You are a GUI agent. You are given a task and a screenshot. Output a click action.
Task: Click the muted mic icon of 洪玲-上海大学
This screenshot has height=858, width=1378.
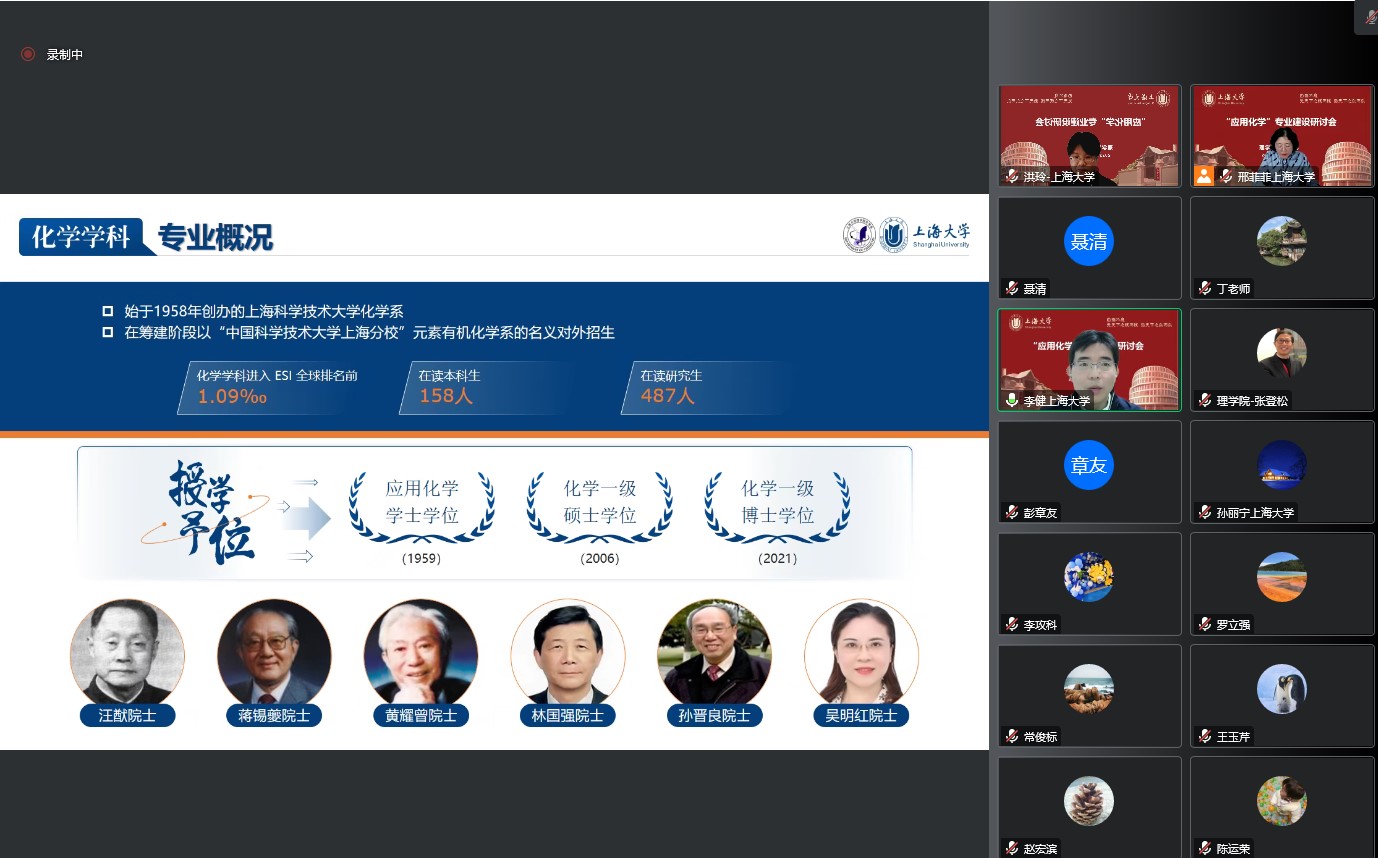click(x=1012, y=177)
